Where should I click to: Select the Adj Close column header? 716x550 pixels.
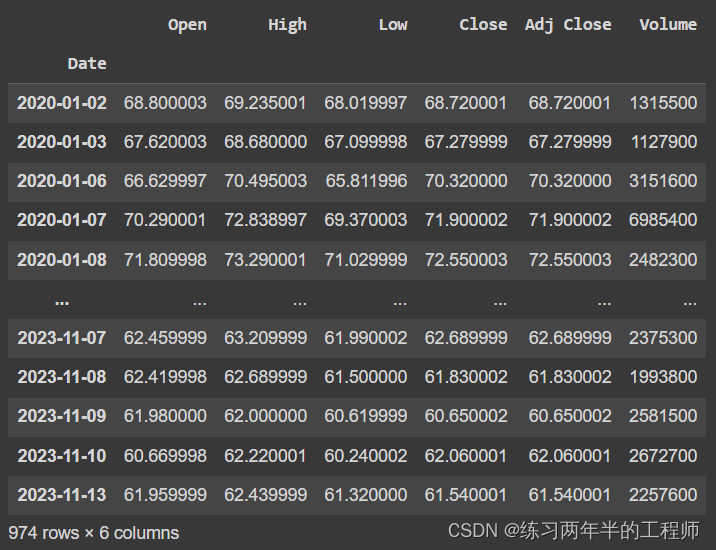coord(568,25)
